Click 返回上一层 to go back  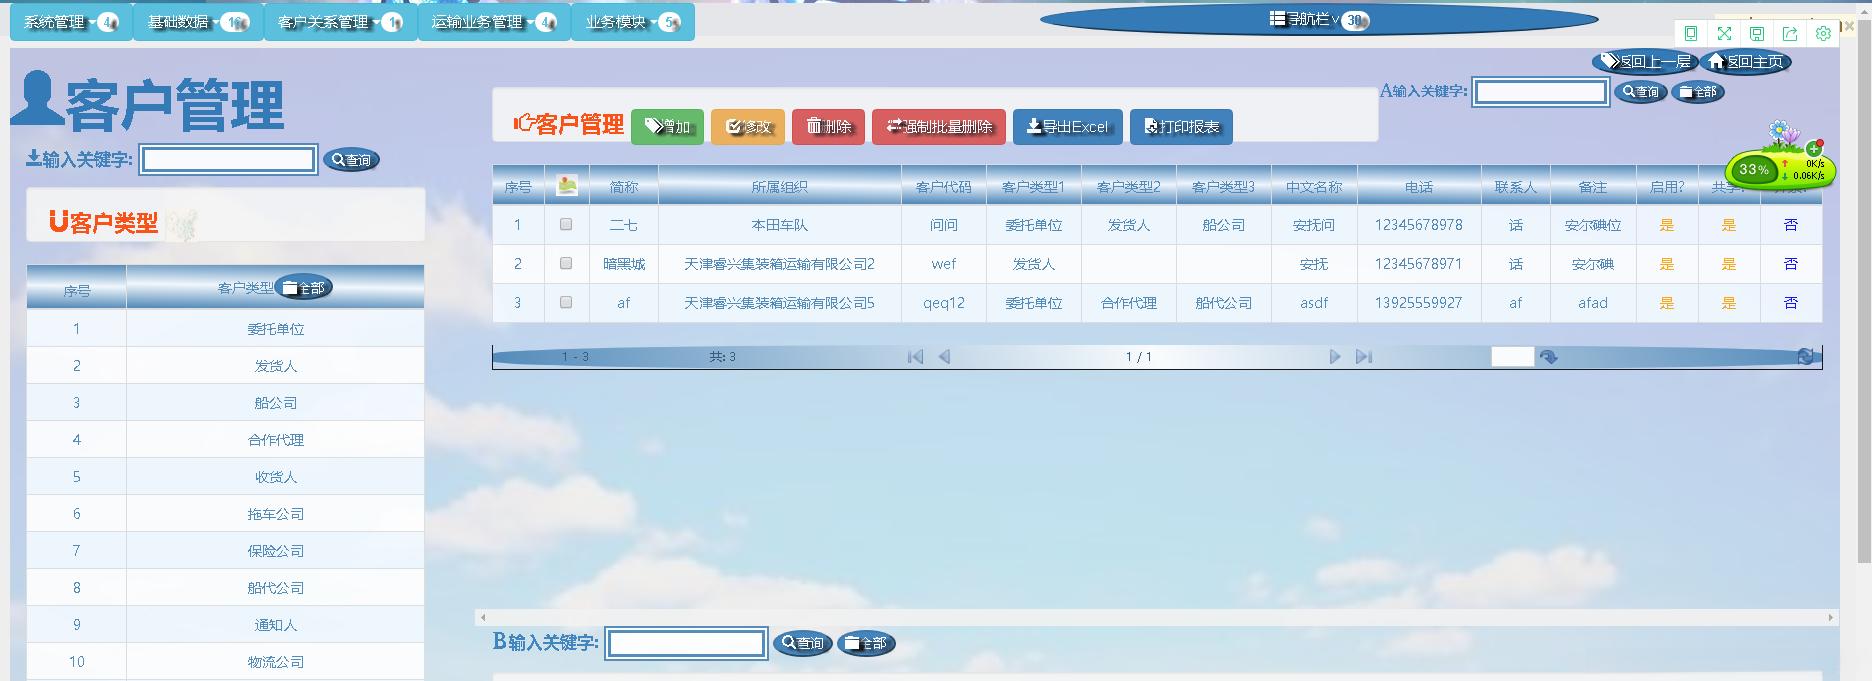coord(1645,62)
